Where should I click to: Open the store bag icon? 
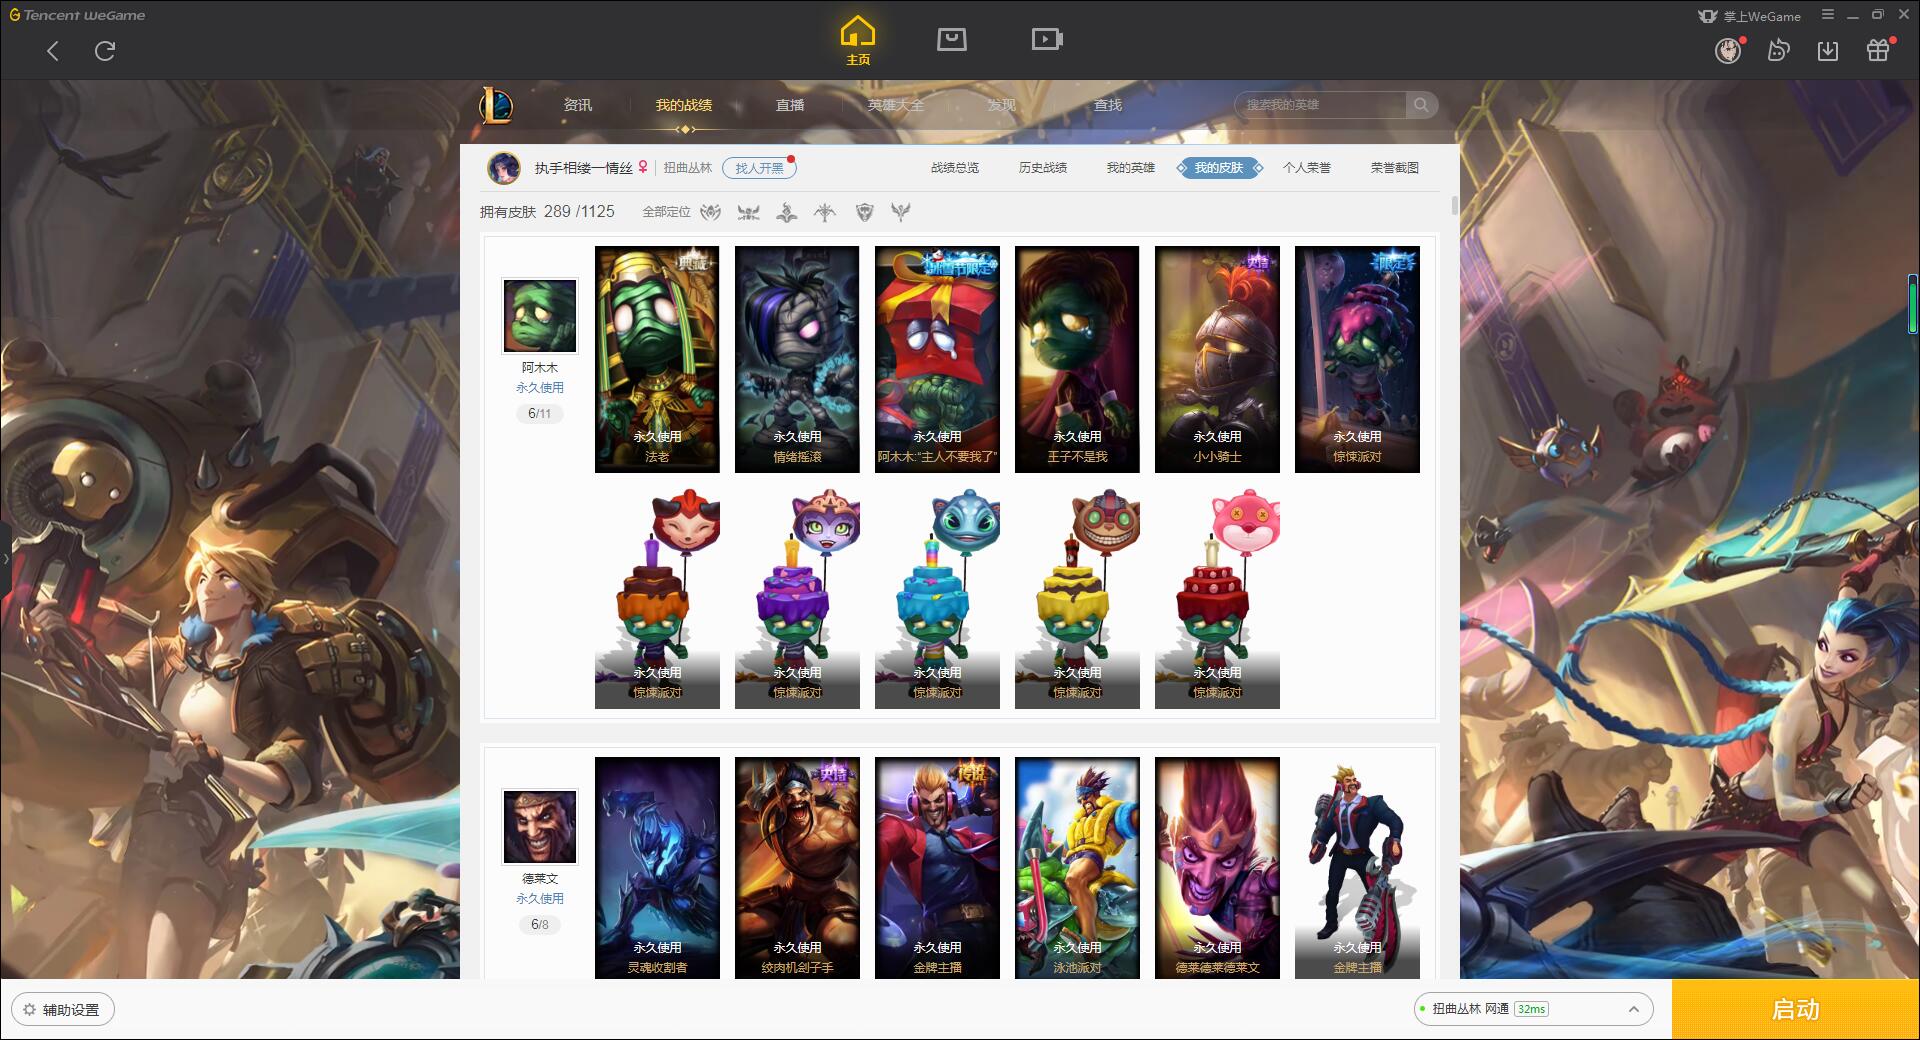click(952, 39)
